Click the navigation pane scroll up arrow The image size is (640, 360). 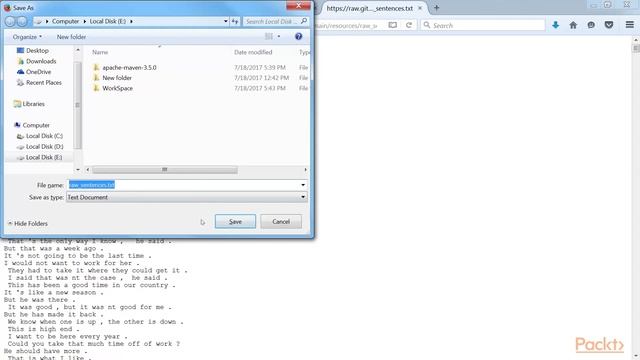tap(78, 49)
